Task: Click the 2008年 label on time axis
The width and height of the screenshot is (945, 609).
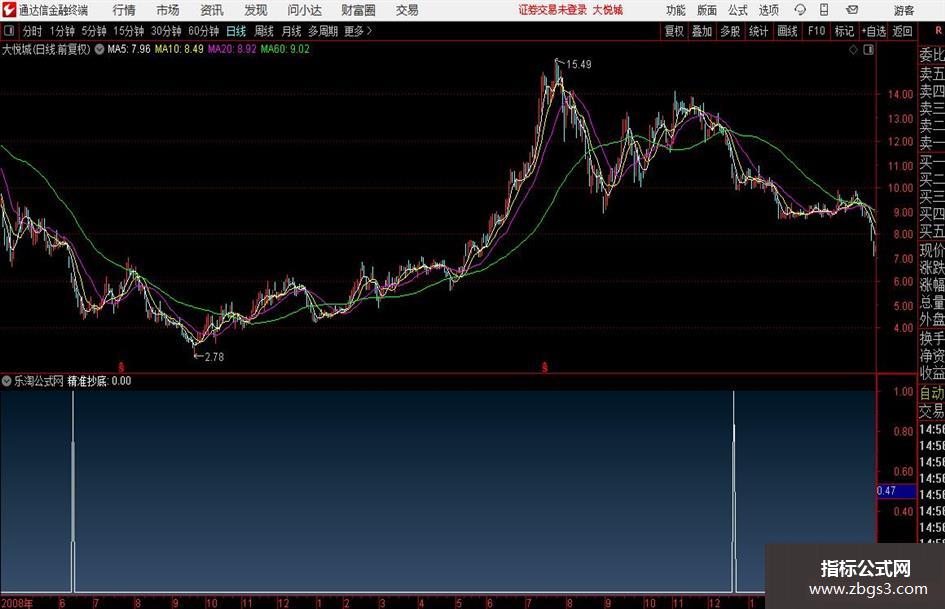Action: tap(17, 603)
